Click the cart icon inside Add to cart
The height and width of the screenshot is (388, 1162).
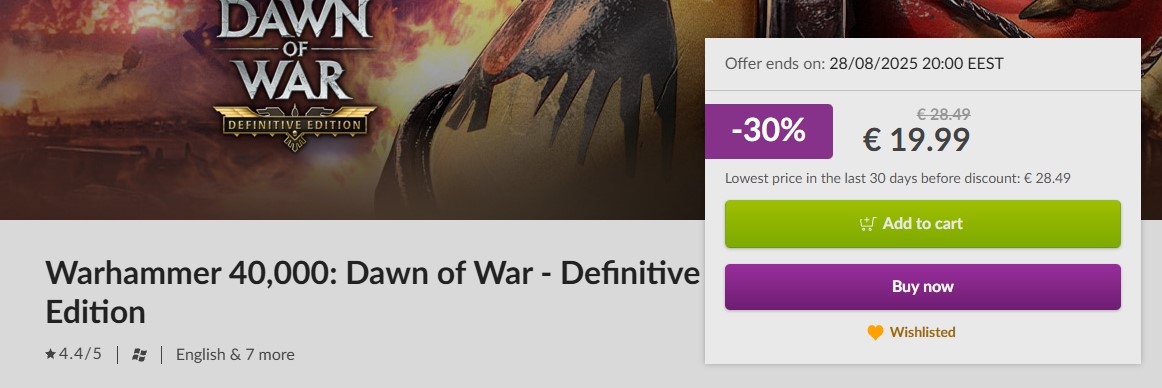867,224
